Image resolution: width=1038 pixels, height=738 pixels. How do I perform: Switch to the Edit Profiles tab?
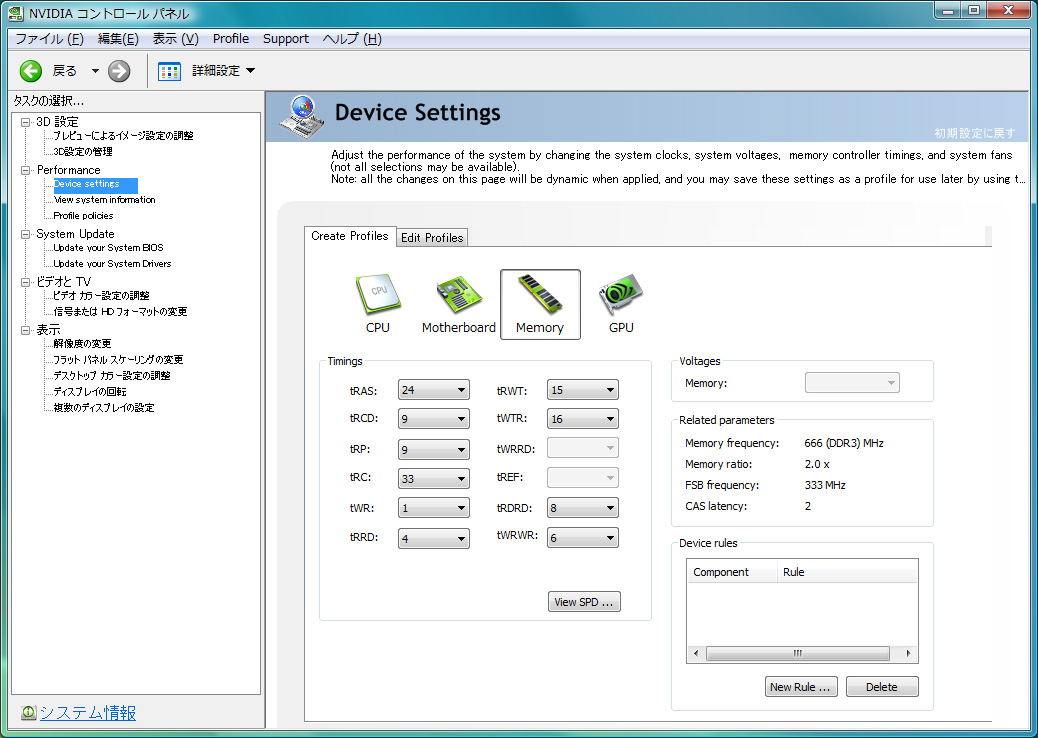[432, 238]
